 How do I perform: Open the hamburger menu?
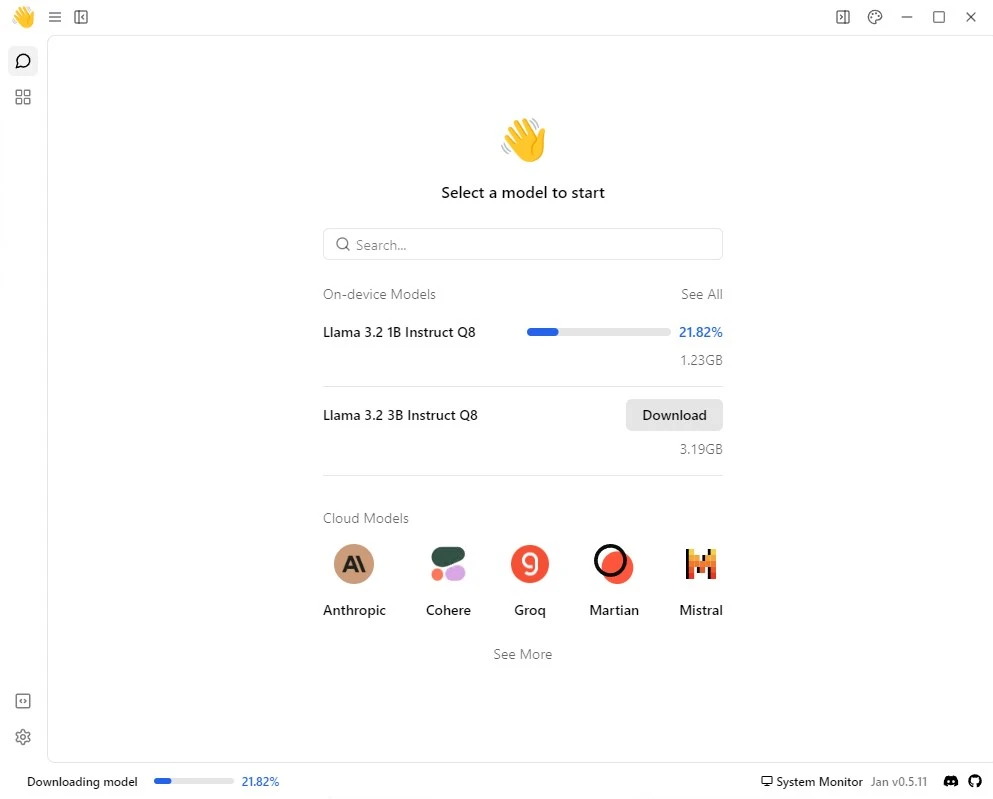coord(55,17)
